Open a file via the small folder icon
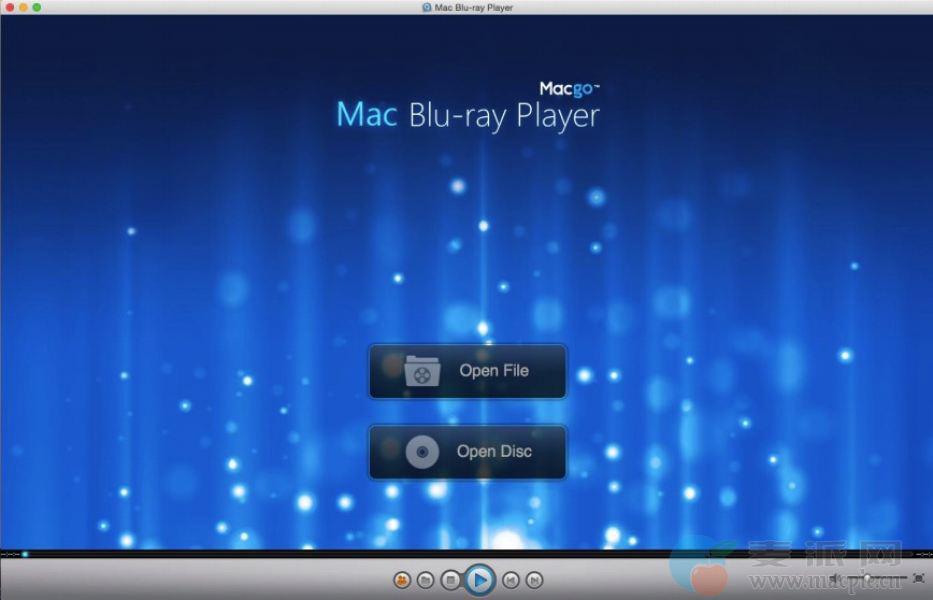This screenshot has height=600, width=933. click(425, 579)
